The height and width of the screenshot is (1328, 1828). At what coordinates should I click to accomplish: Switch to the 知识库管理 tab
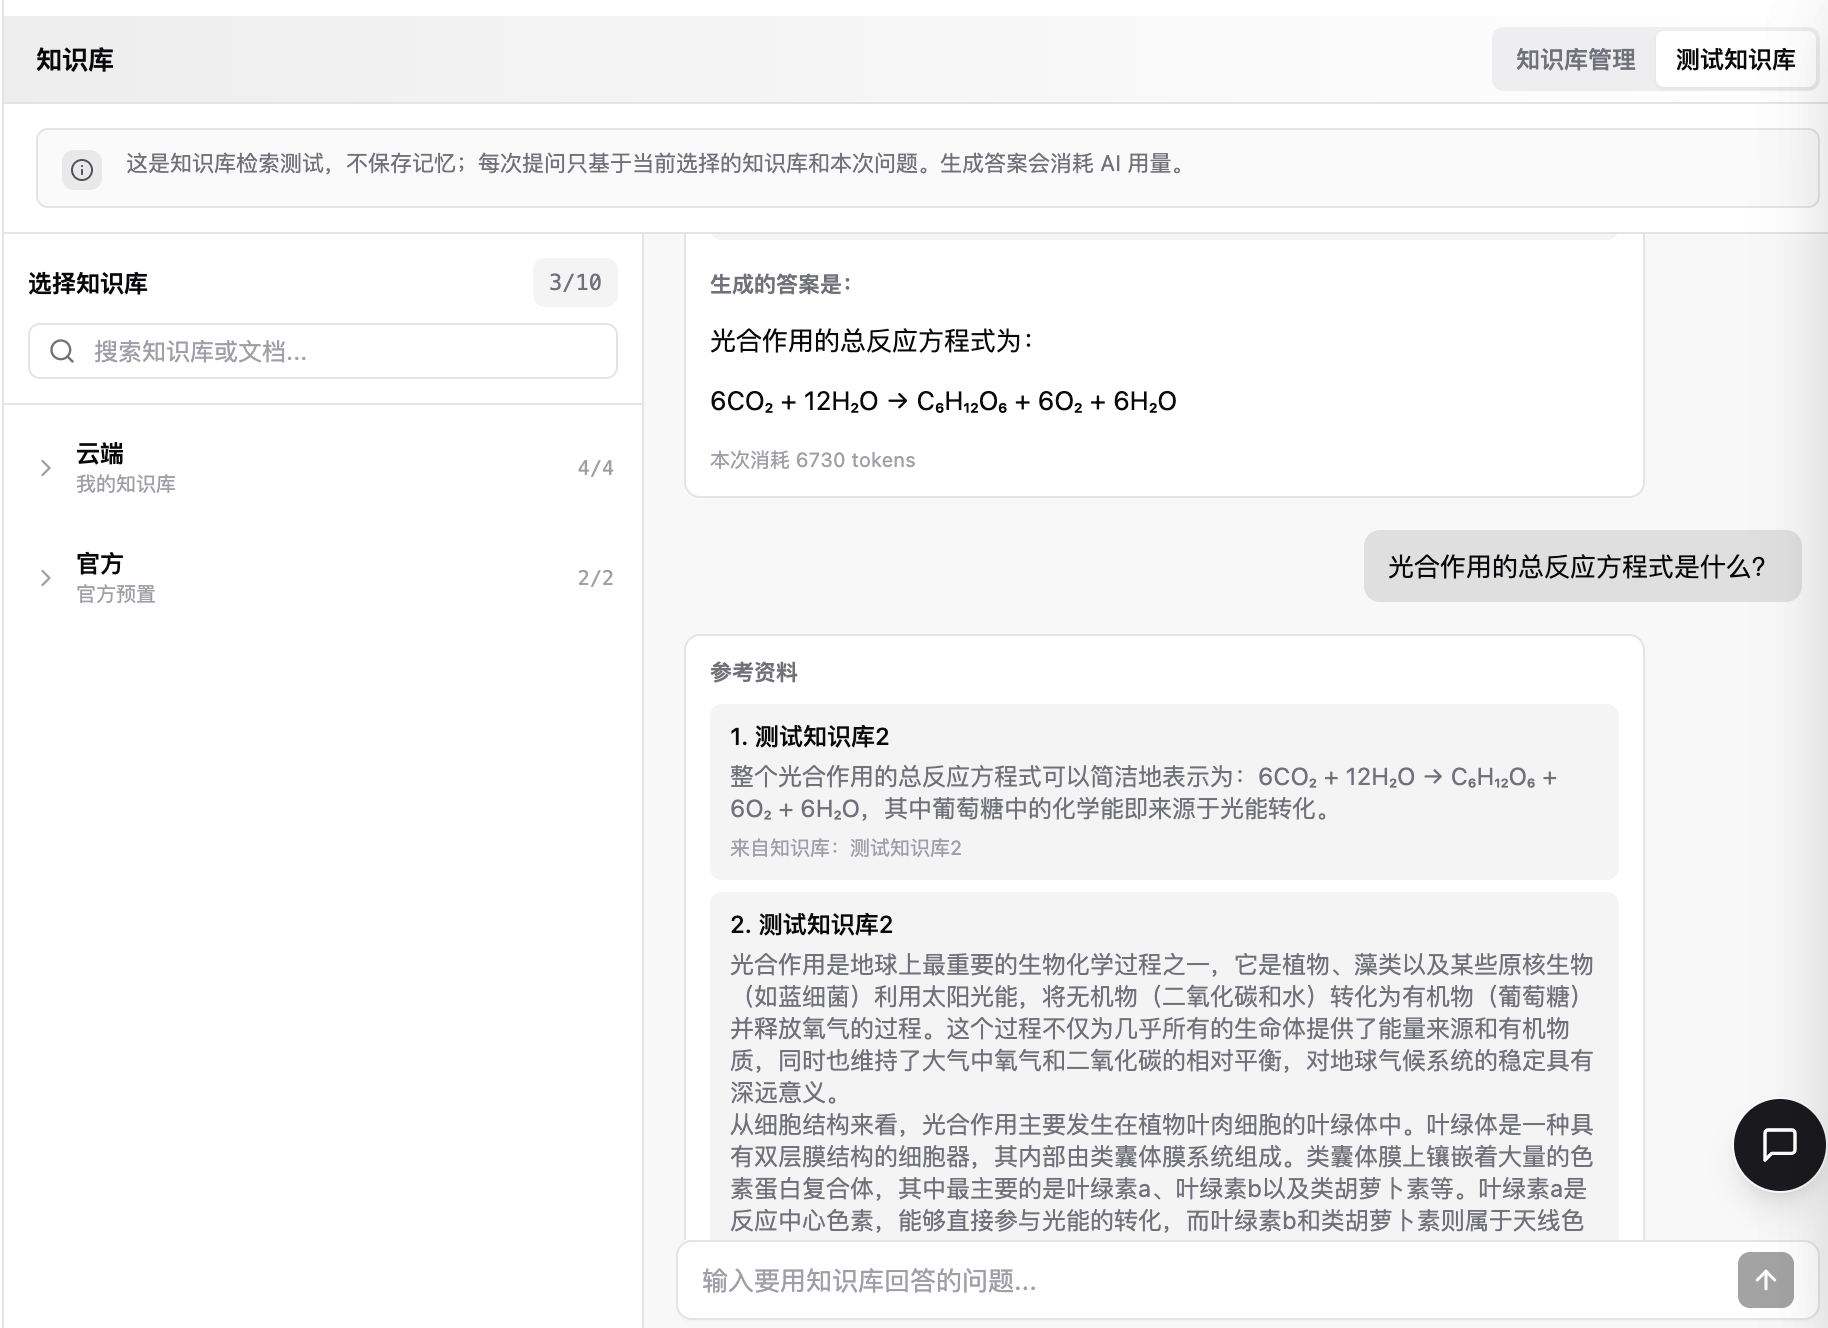click(1575, 60)
